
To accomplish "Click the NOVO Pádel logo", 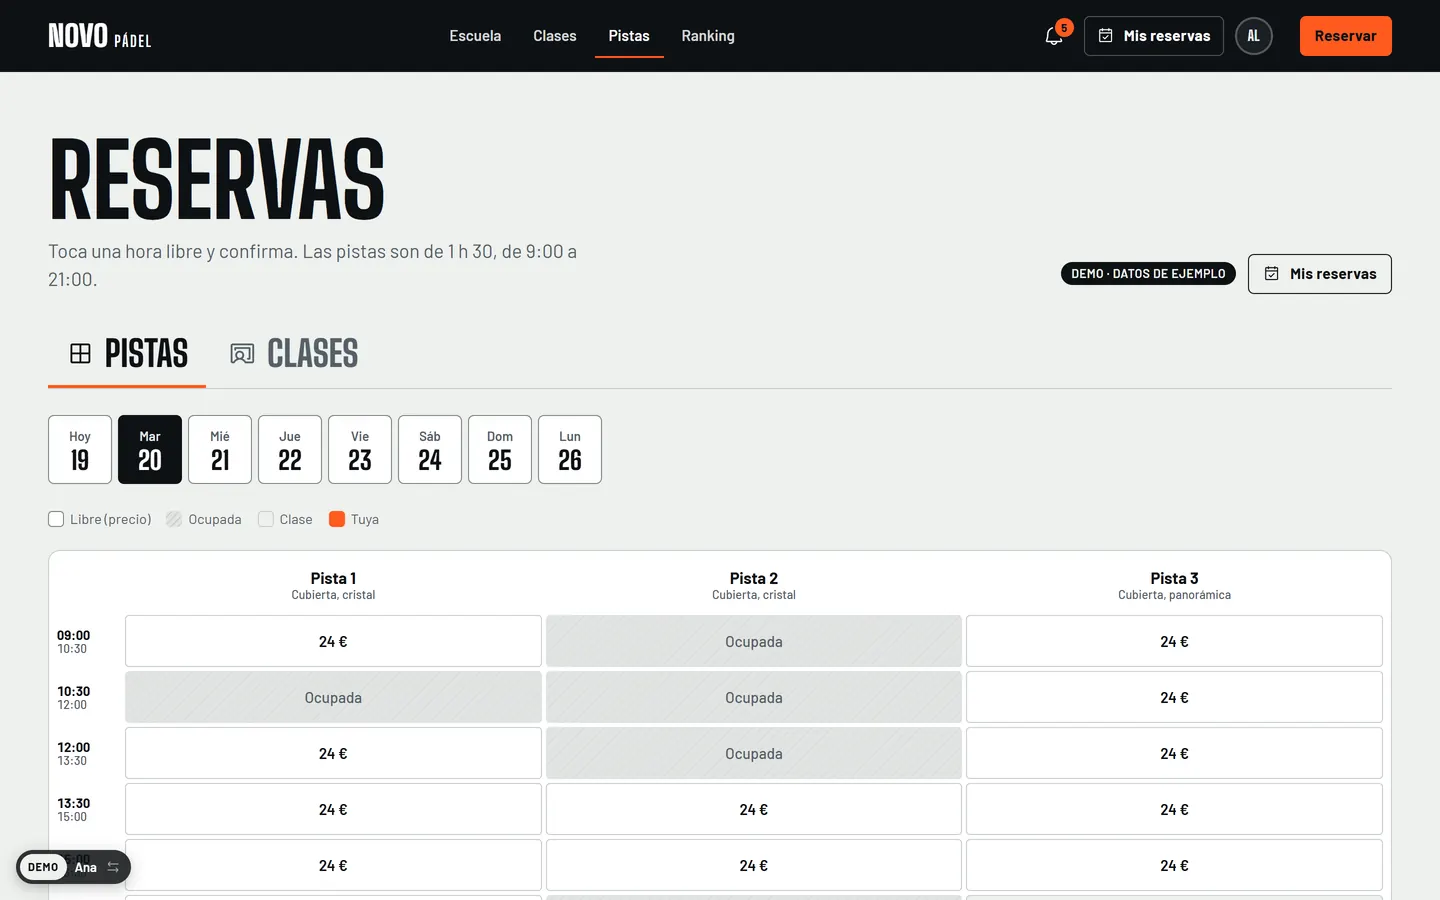I will pos(100,36).
